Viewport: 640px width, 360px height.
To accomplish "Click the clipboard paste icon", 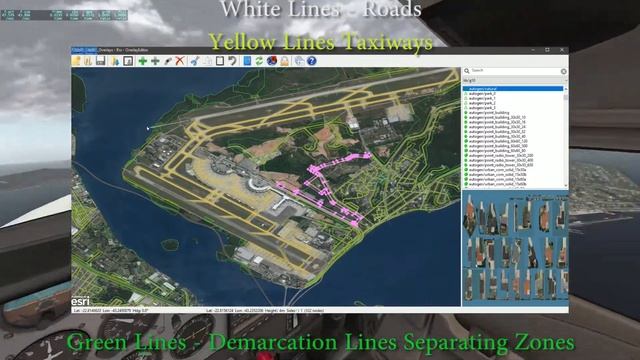I will (220, 61).
